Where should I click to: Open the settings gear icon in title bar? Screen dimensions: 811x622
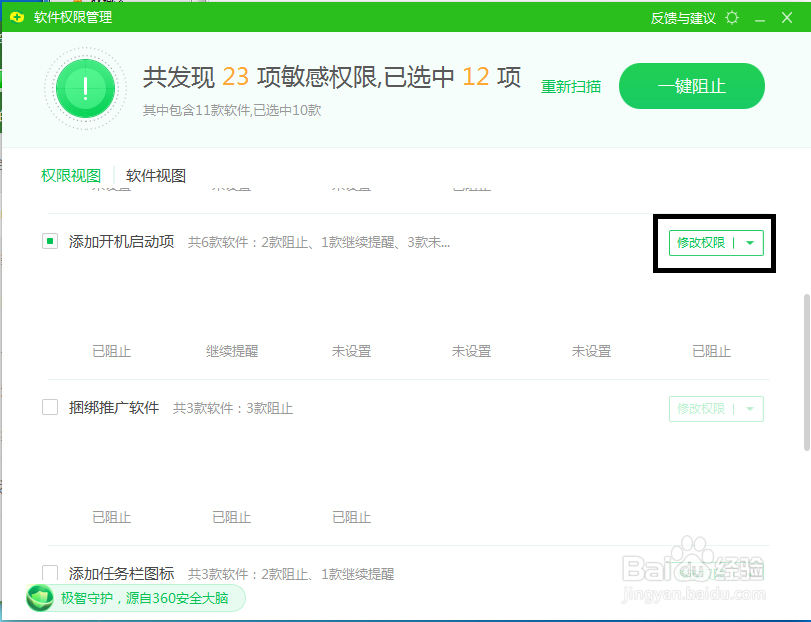(732, 18)
